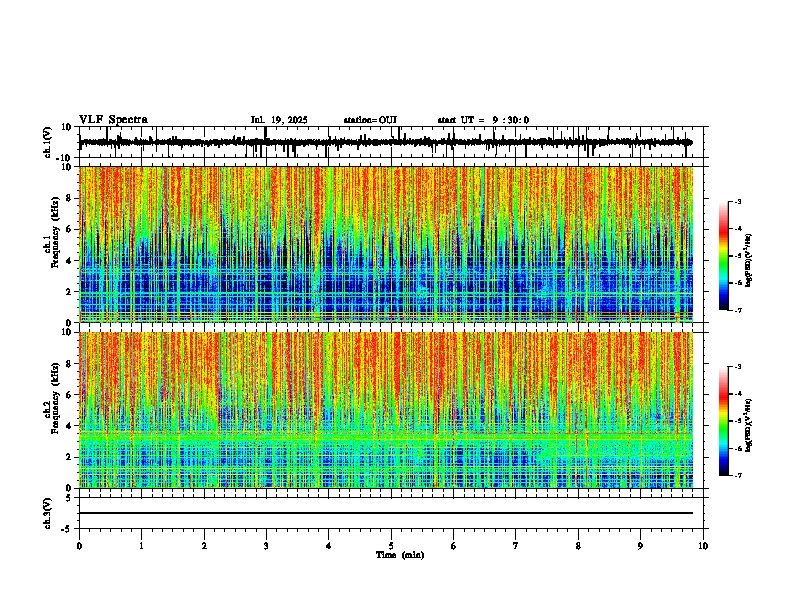The height and width of the screenshot is (612, 792).
Task: Click the log(PSD) label beside ch.2 colorbar
Action: click(749, 425)
